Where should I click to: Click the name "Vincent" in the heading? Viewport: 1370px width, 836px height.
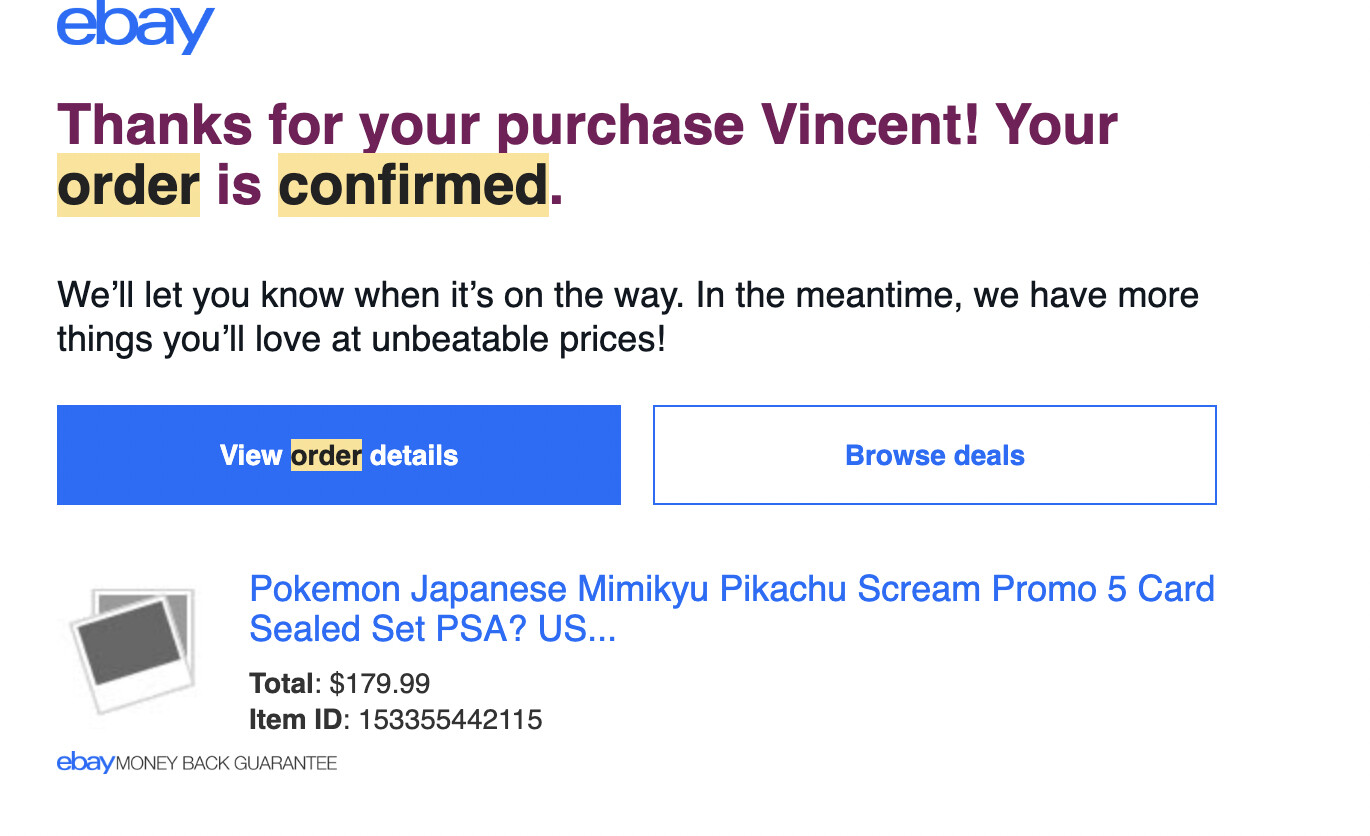point(870,125)
